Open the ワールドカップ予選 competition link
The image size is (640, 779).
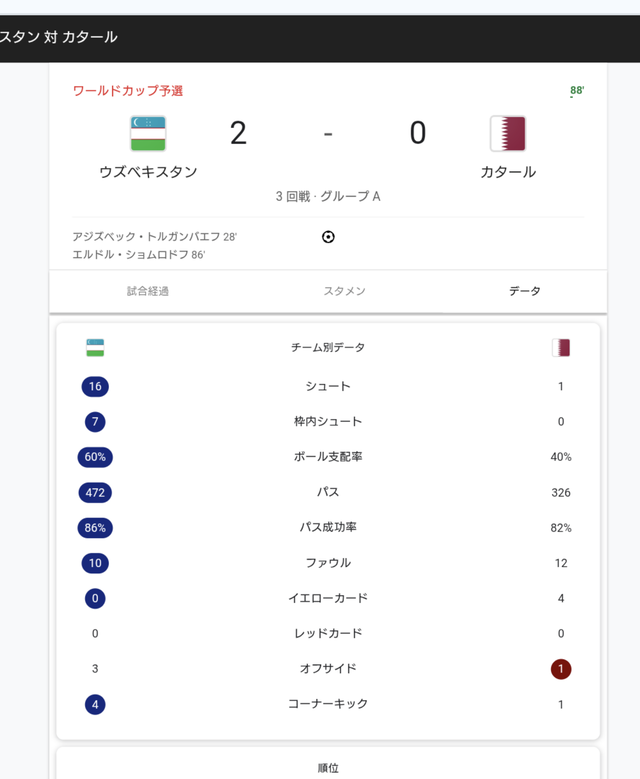click(128, 90)
